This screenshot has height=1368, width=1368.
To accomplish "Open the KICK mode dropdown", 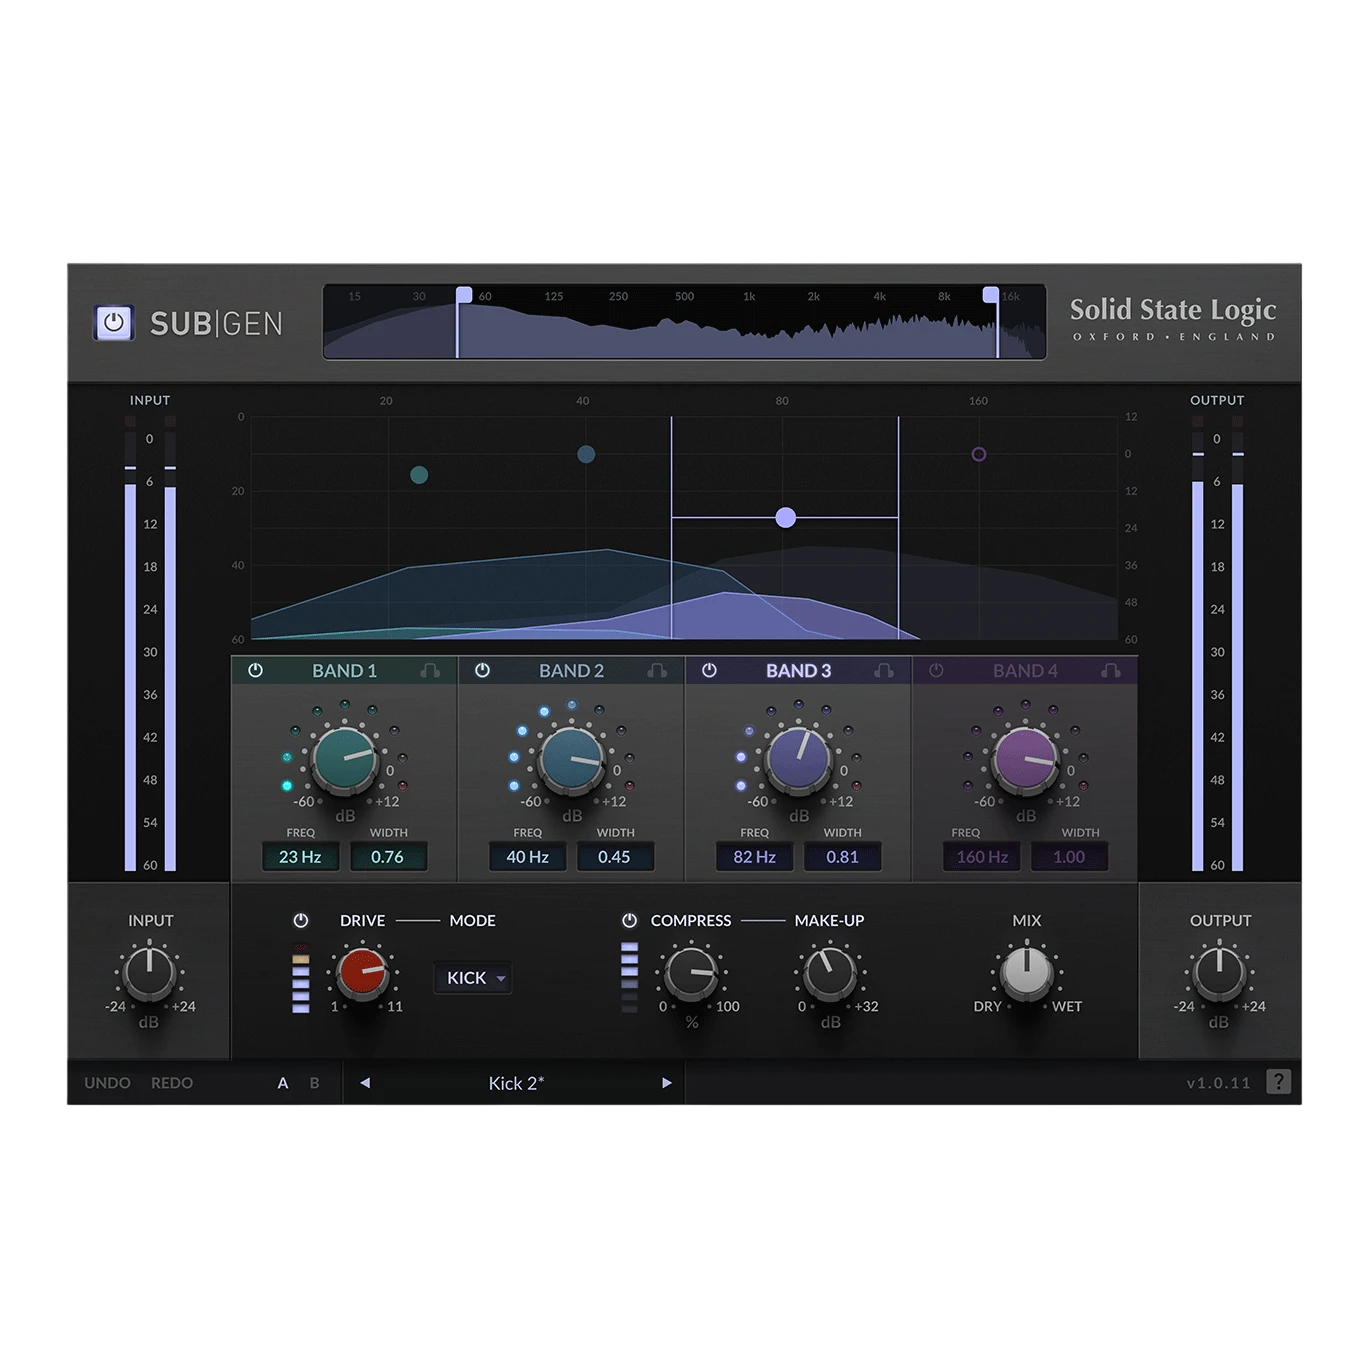I will 474,978.
